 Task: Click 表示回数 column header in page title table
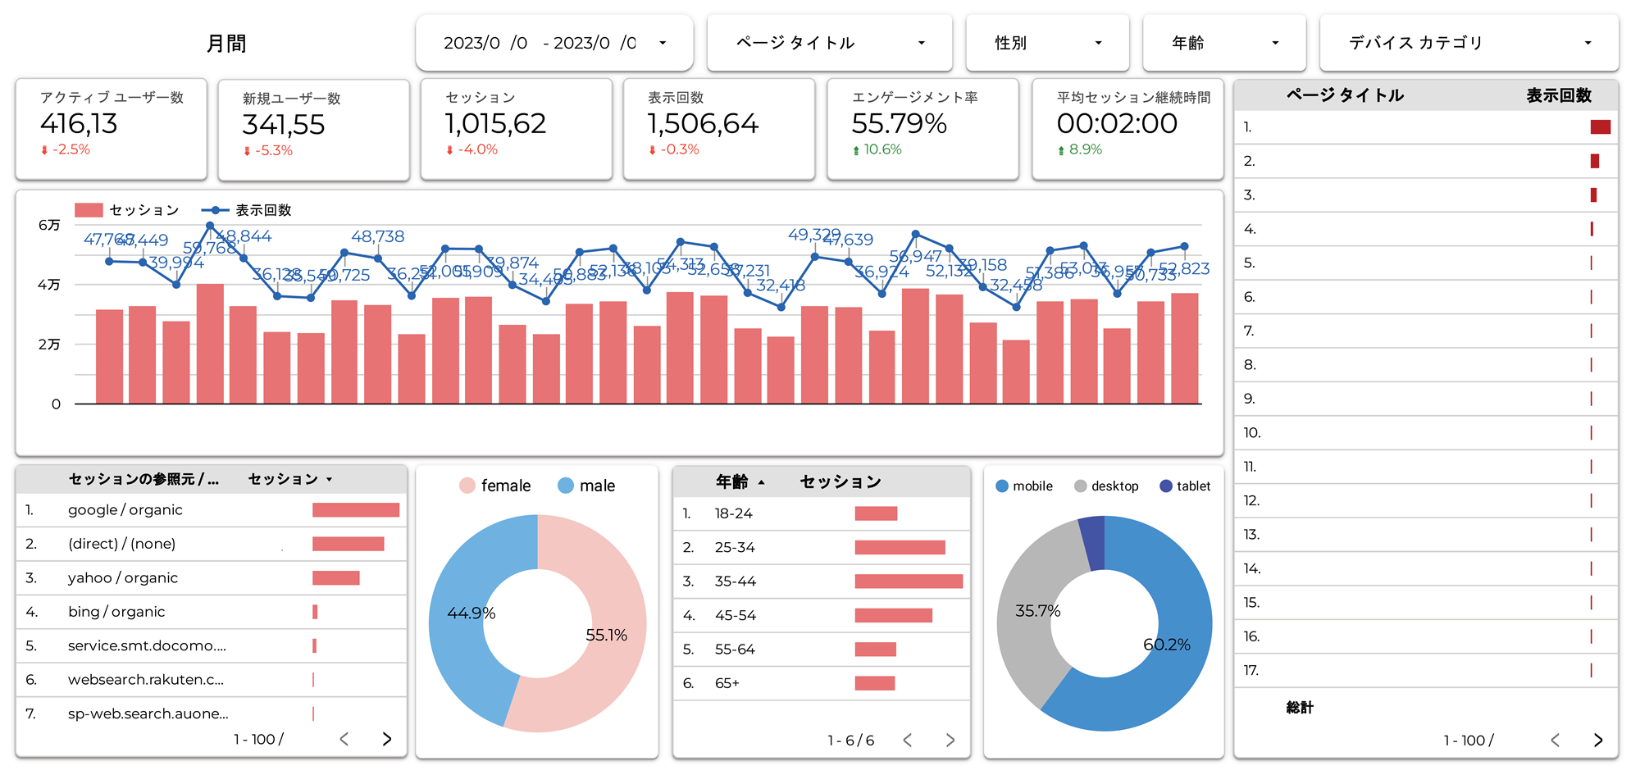click(1558, 96)
